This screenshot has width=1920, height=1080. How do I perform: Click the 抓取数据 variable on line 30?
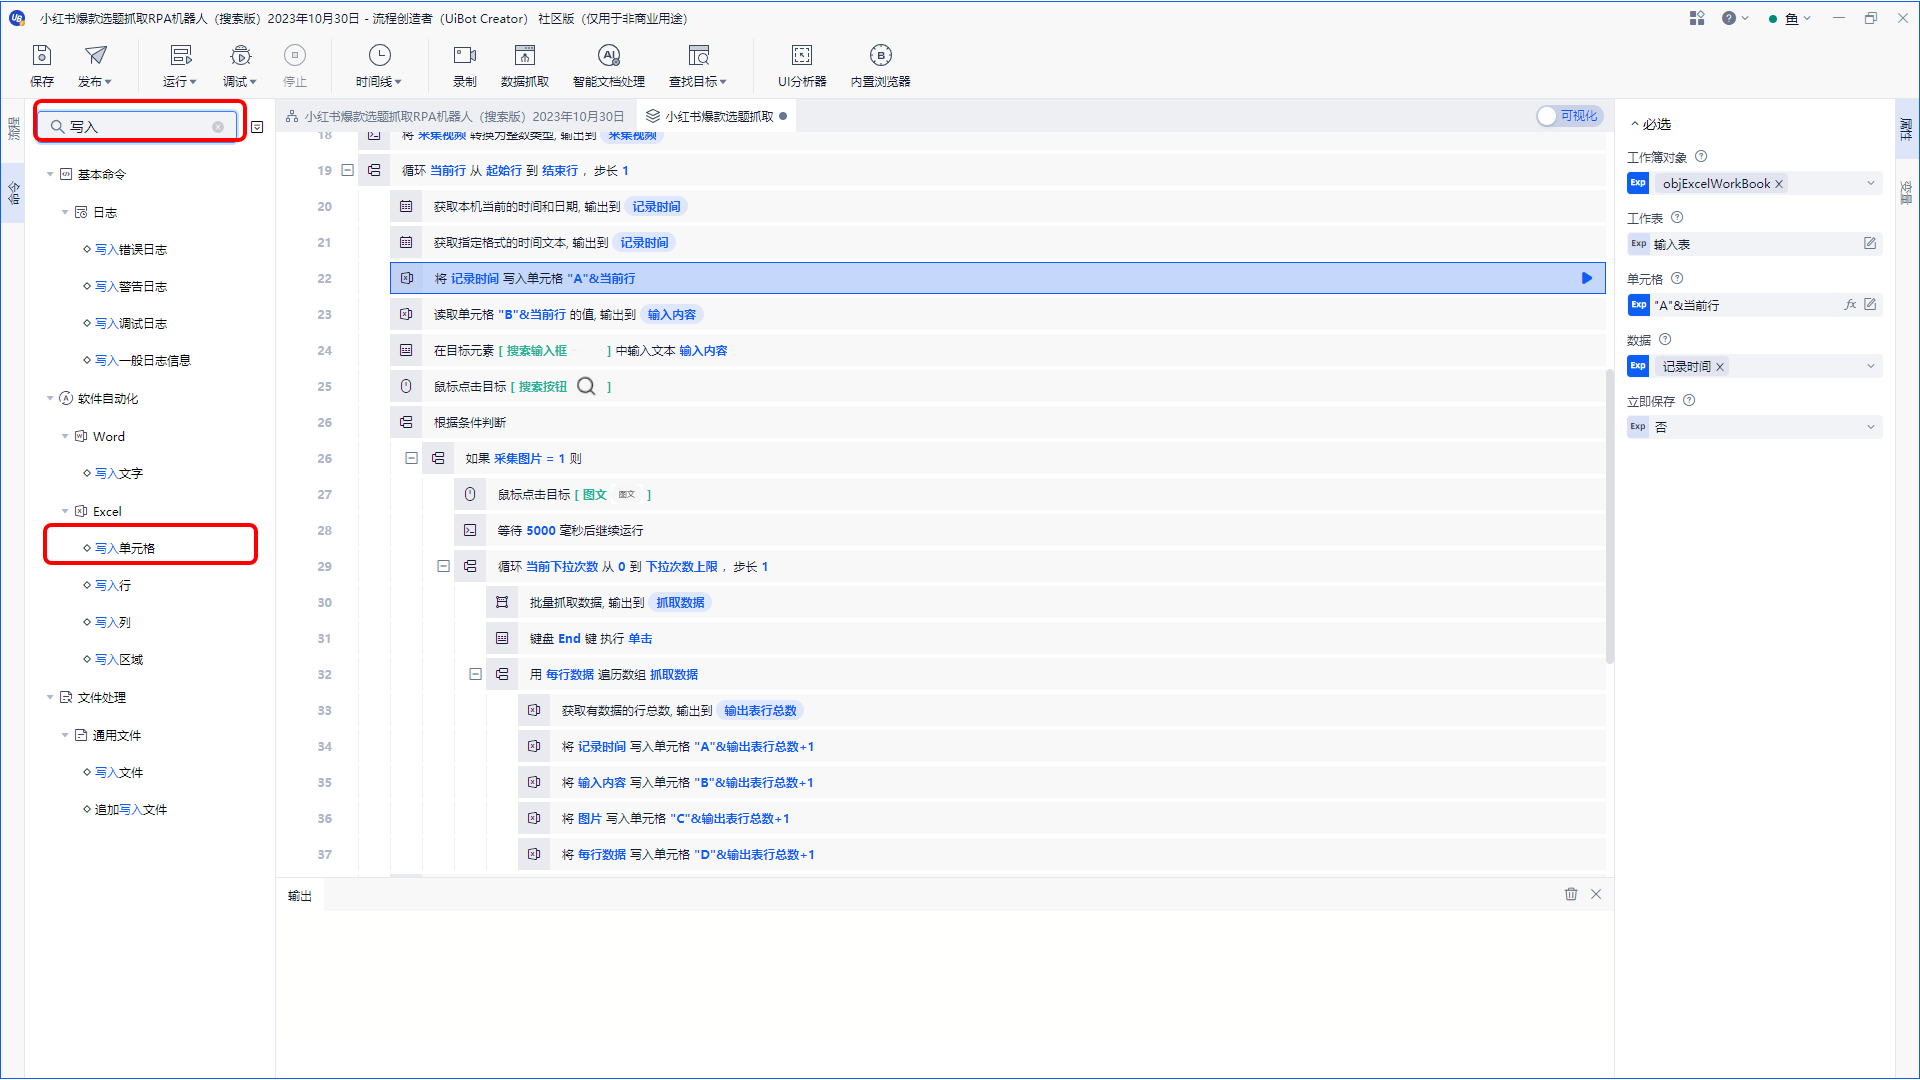click(x=680, y=602)
